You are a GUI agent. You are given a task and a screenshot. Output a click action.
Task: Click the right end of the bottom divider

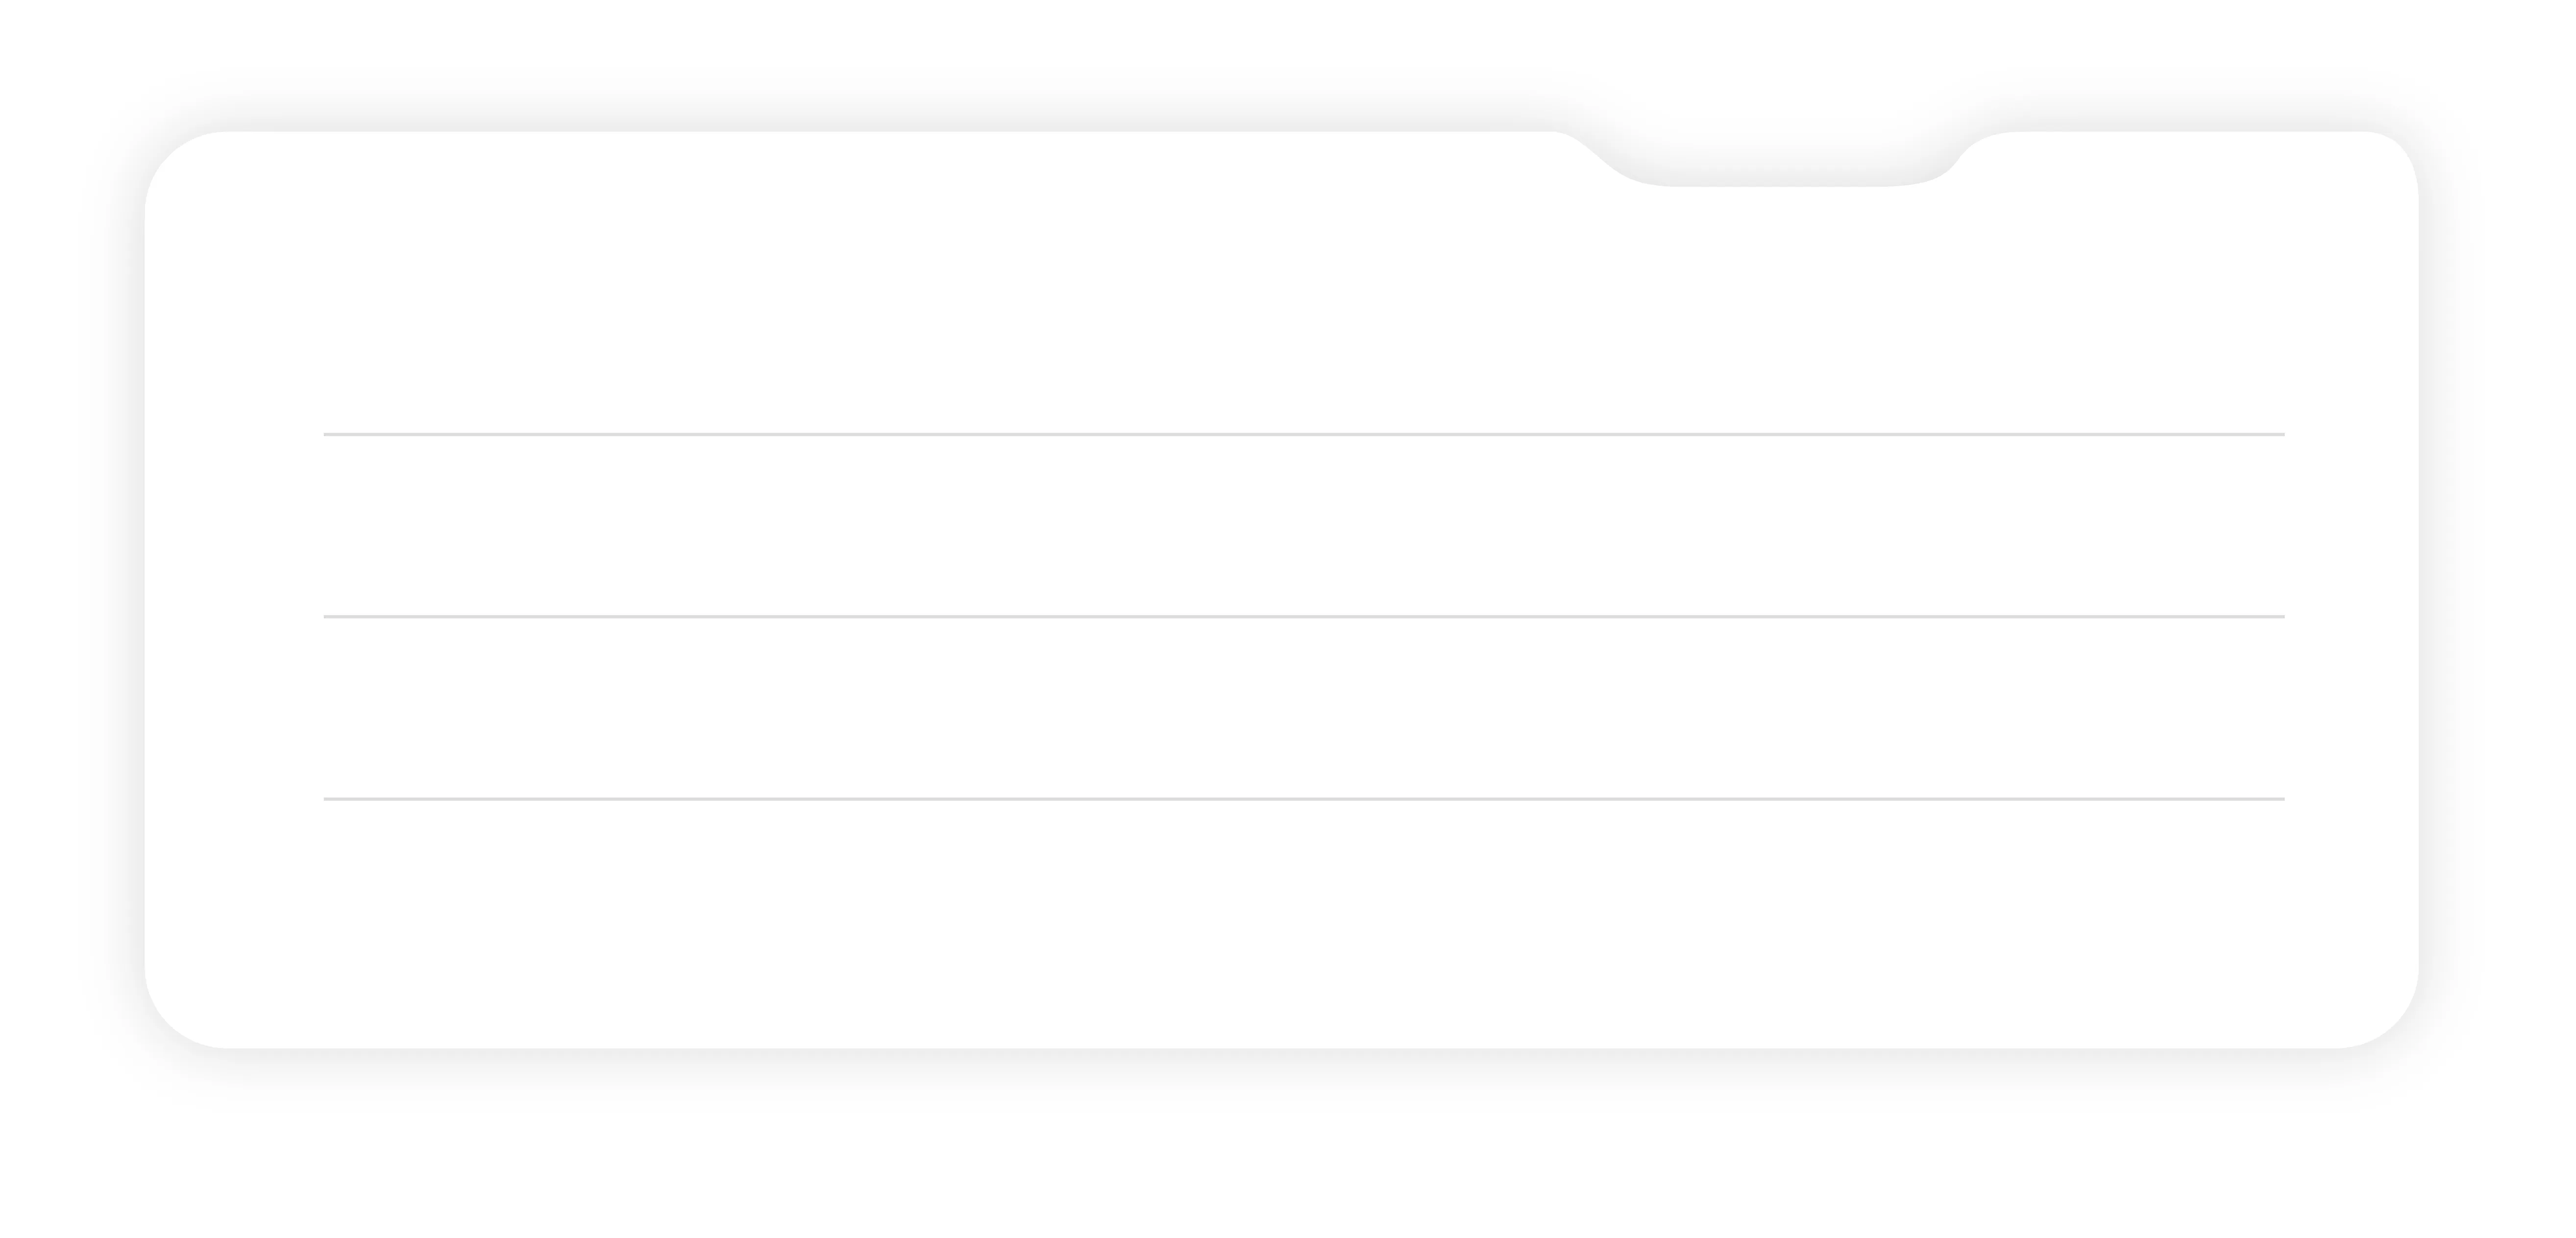click(2279, 799)
